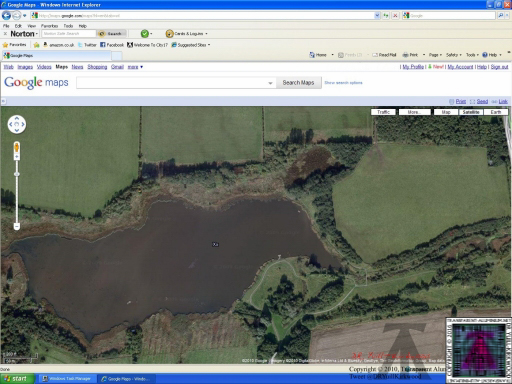Stop loading with the red X icon
The height and width of the screenshot is (384, 512).
tap(395, 15)
